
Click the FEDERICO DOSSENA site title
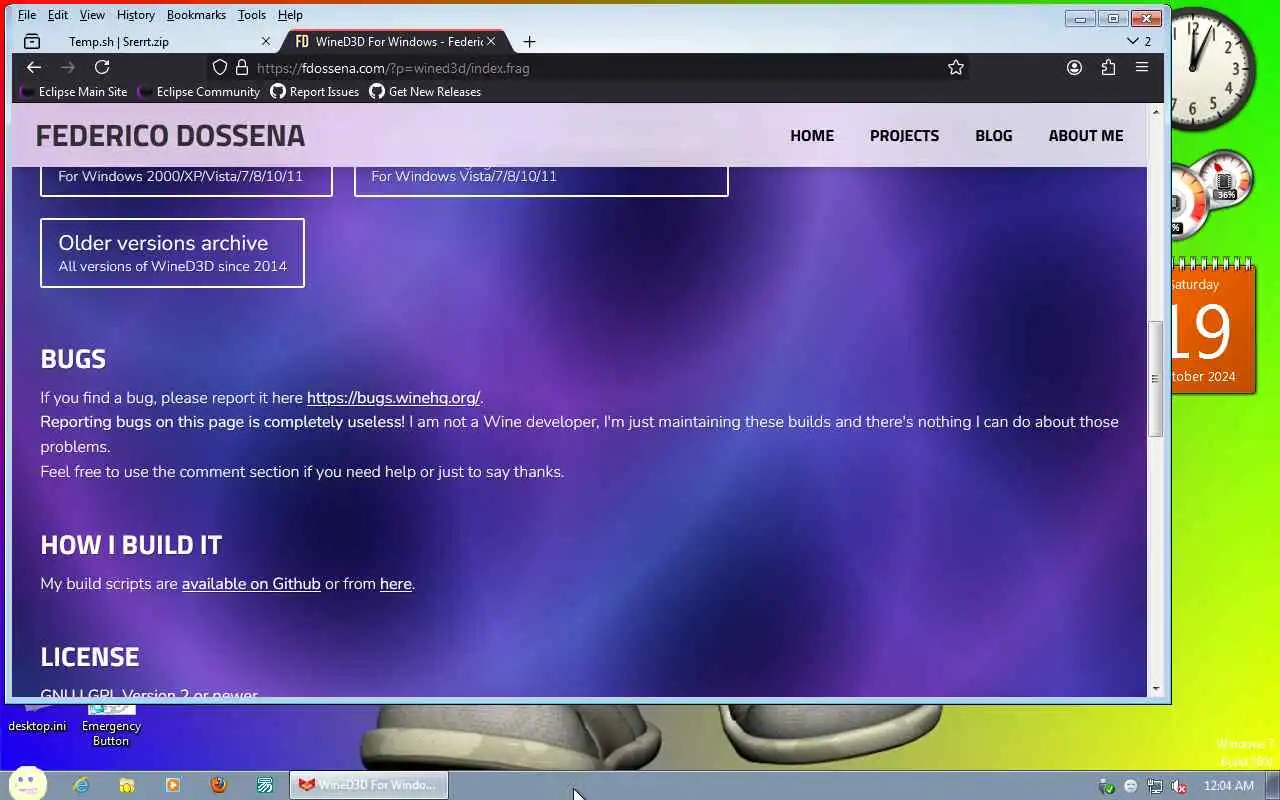coord(170,135)
